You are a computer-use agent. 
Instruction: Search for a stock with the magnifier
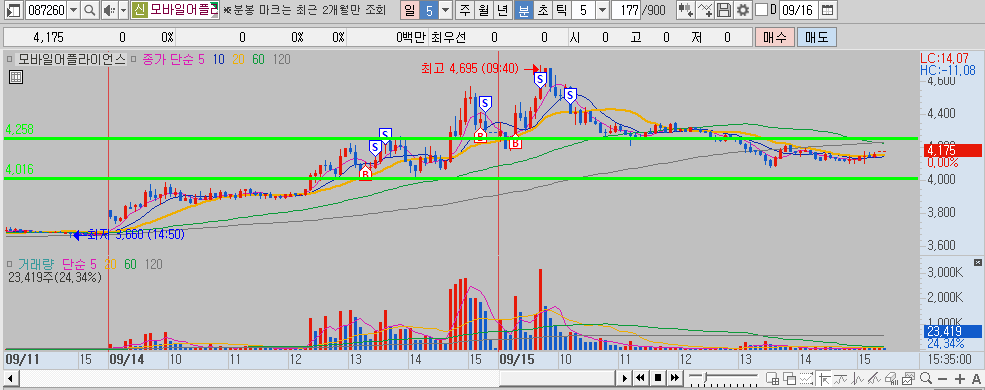(89, 9)
